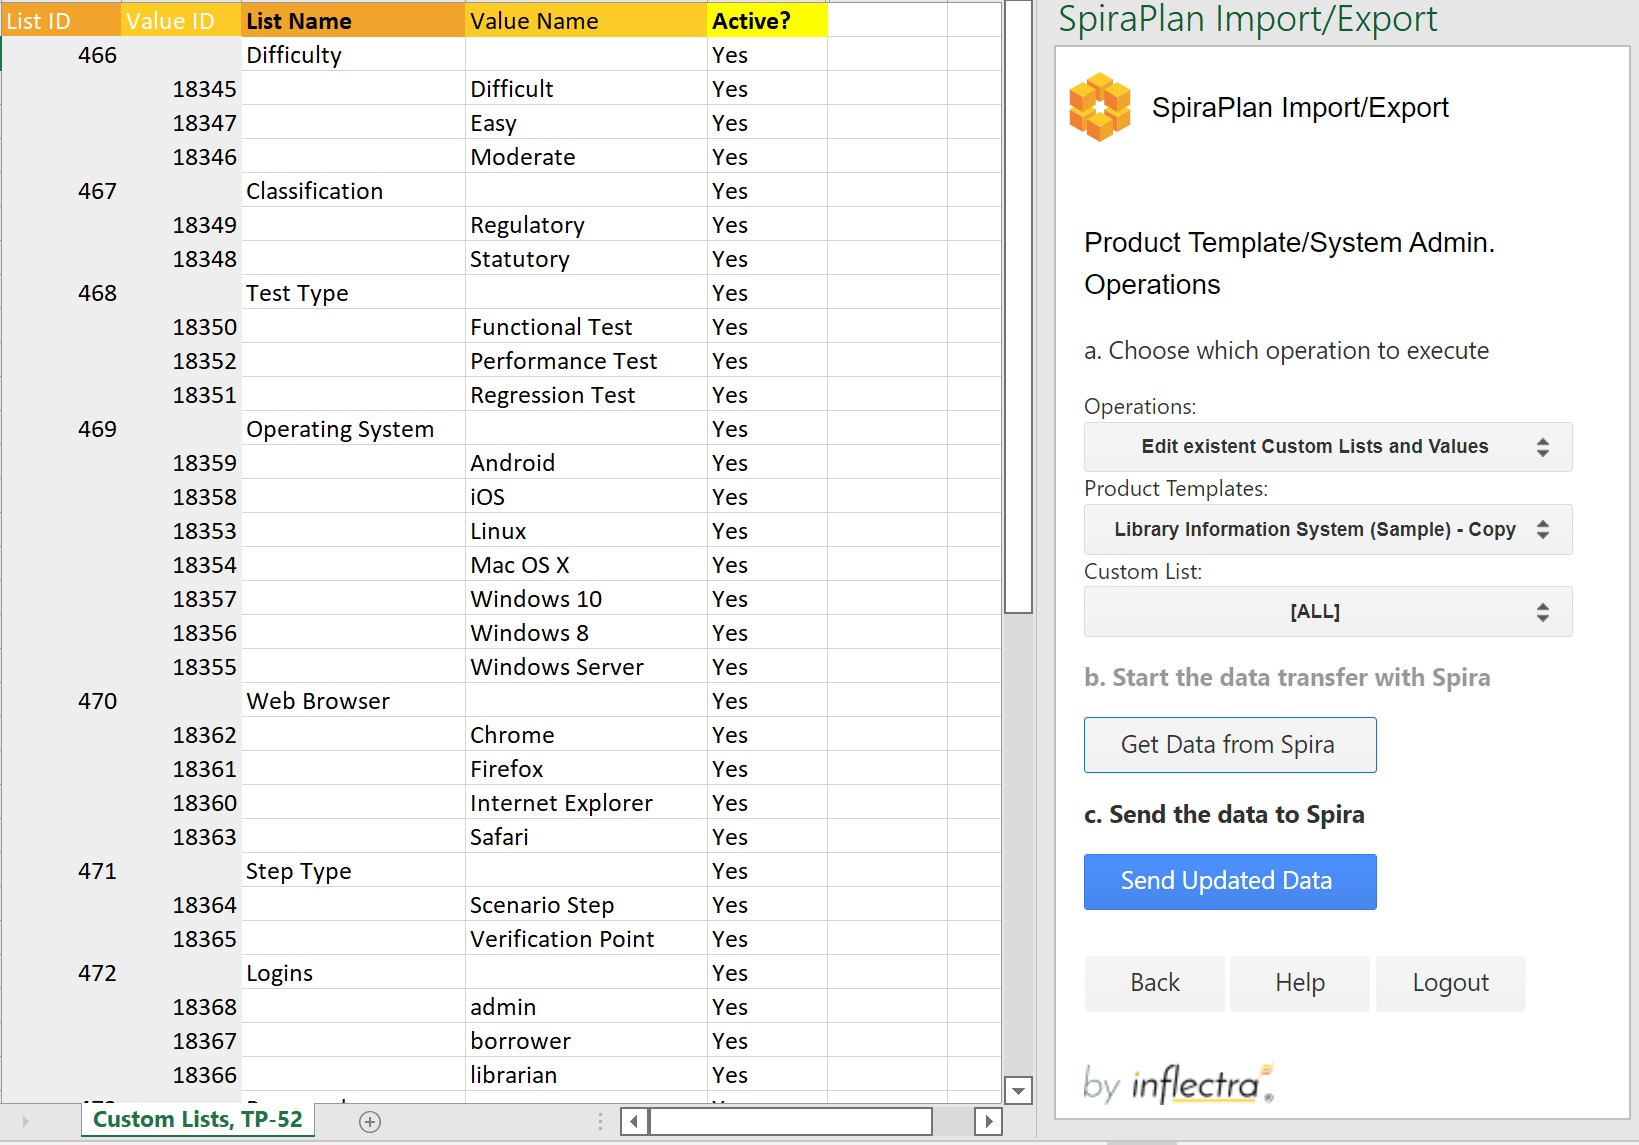Screen dimensions: 1639x1145
Task: Select the Scenario Step value cell
Action: coord(586,905)
